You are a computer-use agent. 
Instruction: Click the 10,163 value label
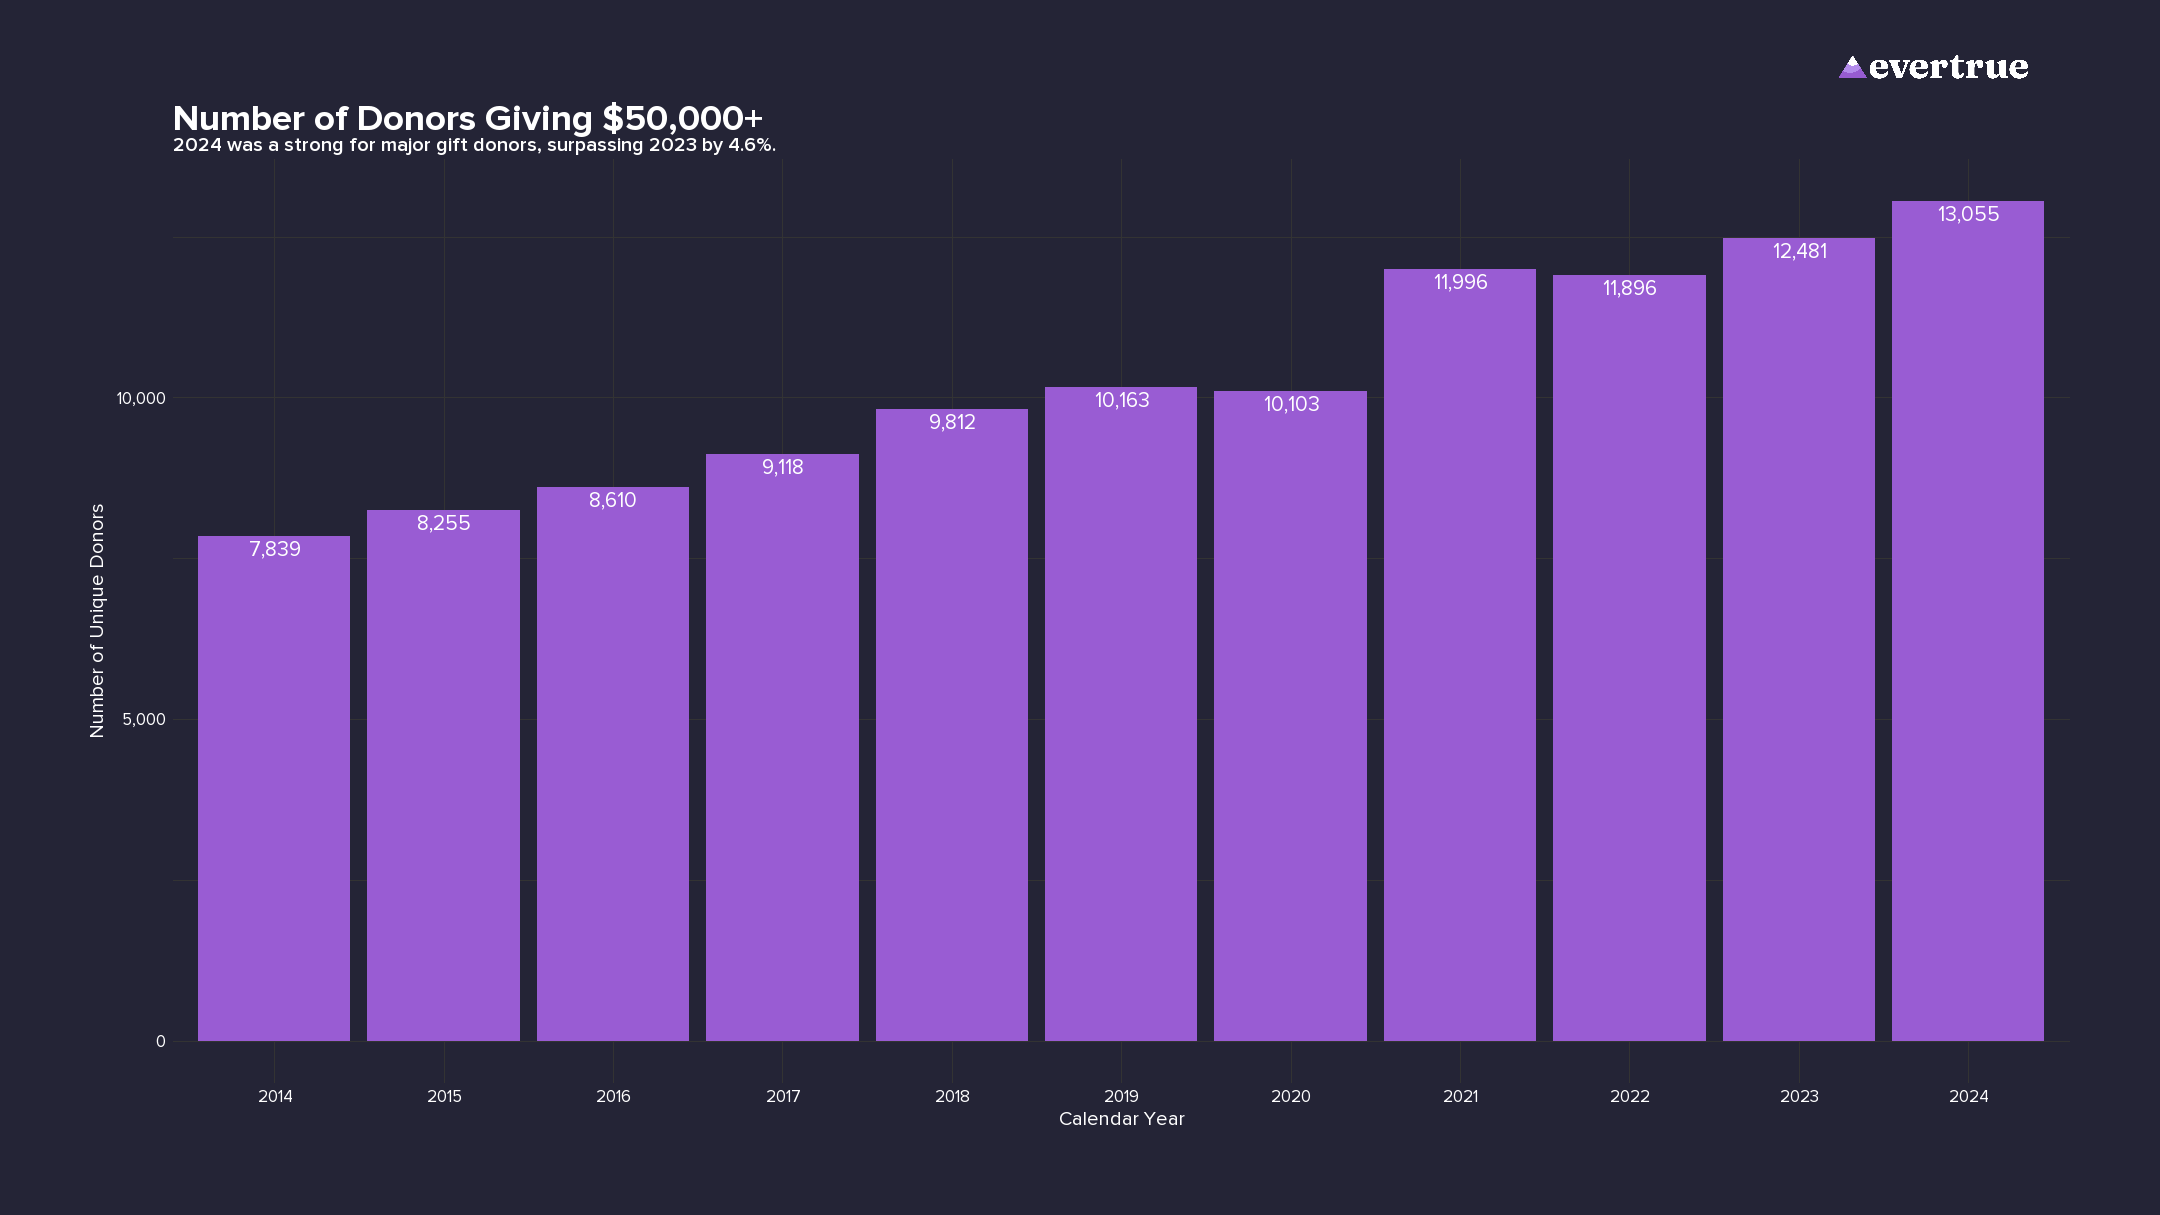(x=1121, y=400)
